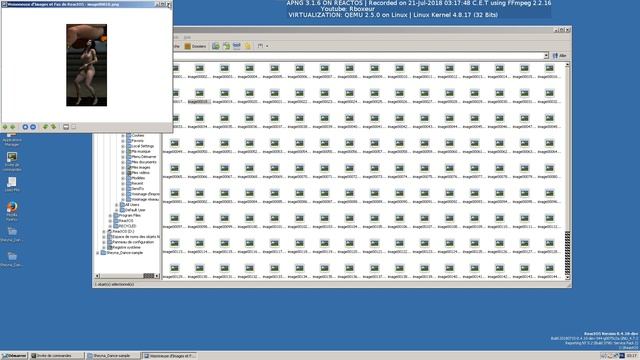Image resolution: width=640 pixels, height=360 pixels.
Task: Click the folder tree scroll-left arrow
Action: click(97, 276)
